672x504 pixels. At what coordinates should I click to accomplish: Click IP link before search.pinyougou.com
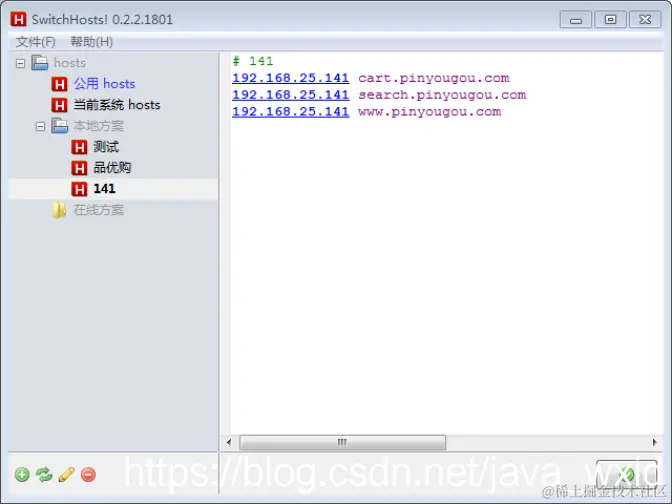(291, 95)
